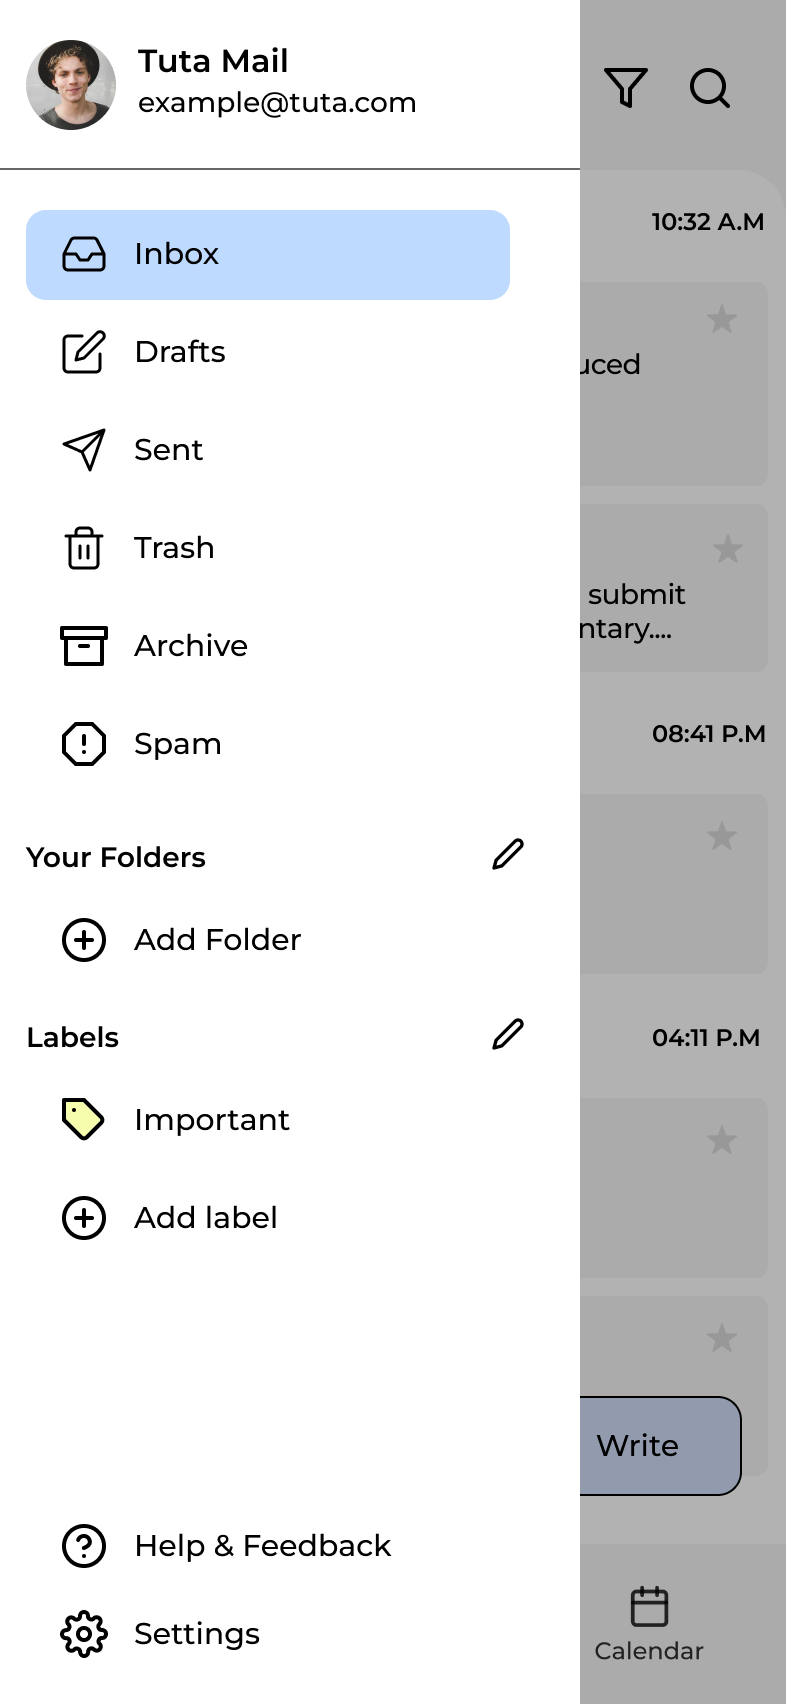The width and height of the screenshot is (786, 1704).
Task: Open the Inbox folder
Action: point(268,255)
